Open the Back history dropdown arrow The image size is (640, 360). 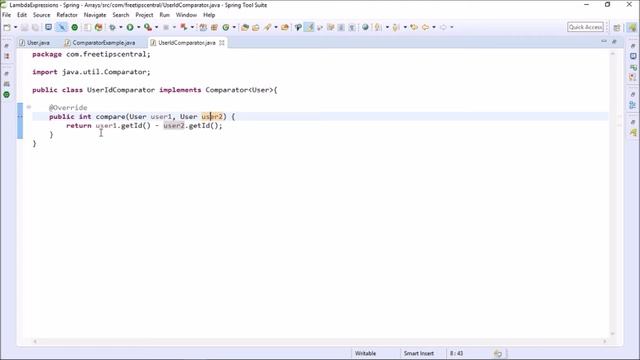434,27
